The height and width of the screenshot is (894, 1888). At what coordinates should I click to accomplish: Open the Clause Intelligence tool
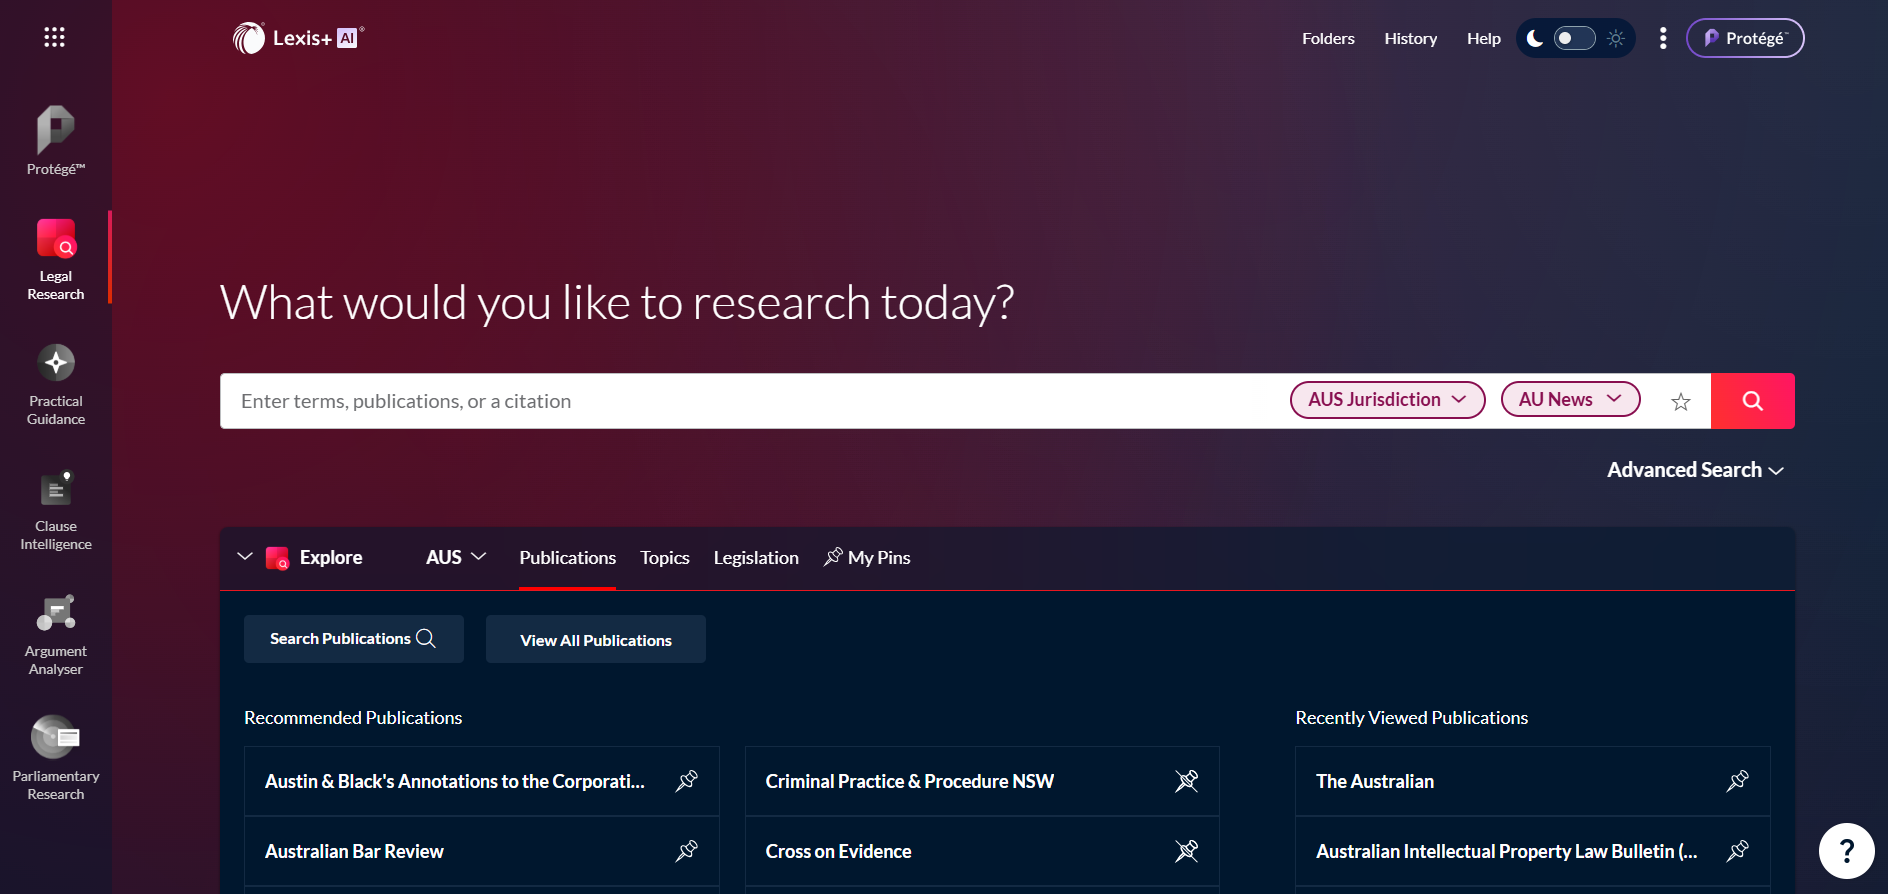coord(56,510)
